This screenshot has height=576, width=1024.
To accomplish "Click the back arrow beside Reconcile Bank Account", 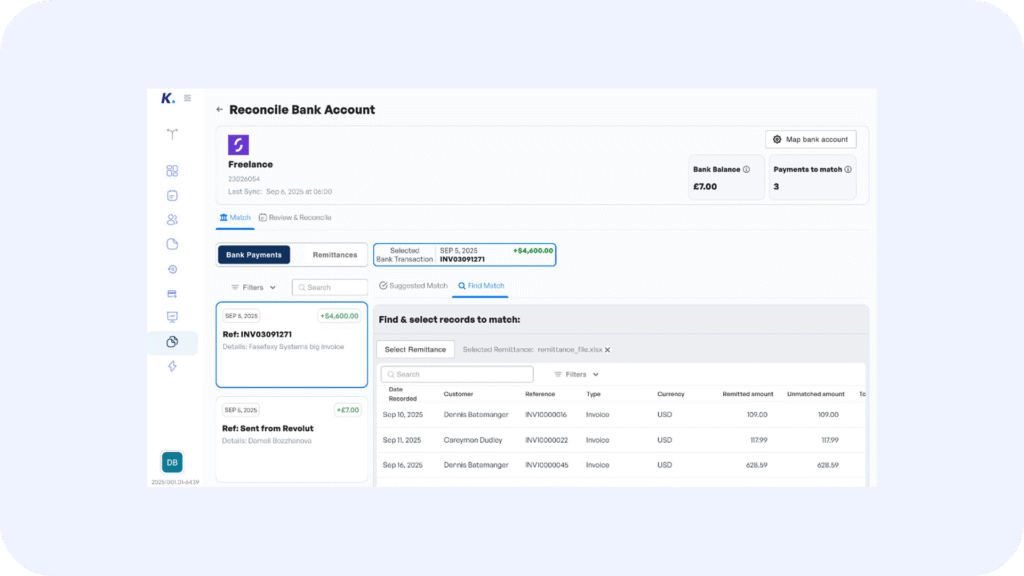I will pyautogui.click(x=220, y=110).
